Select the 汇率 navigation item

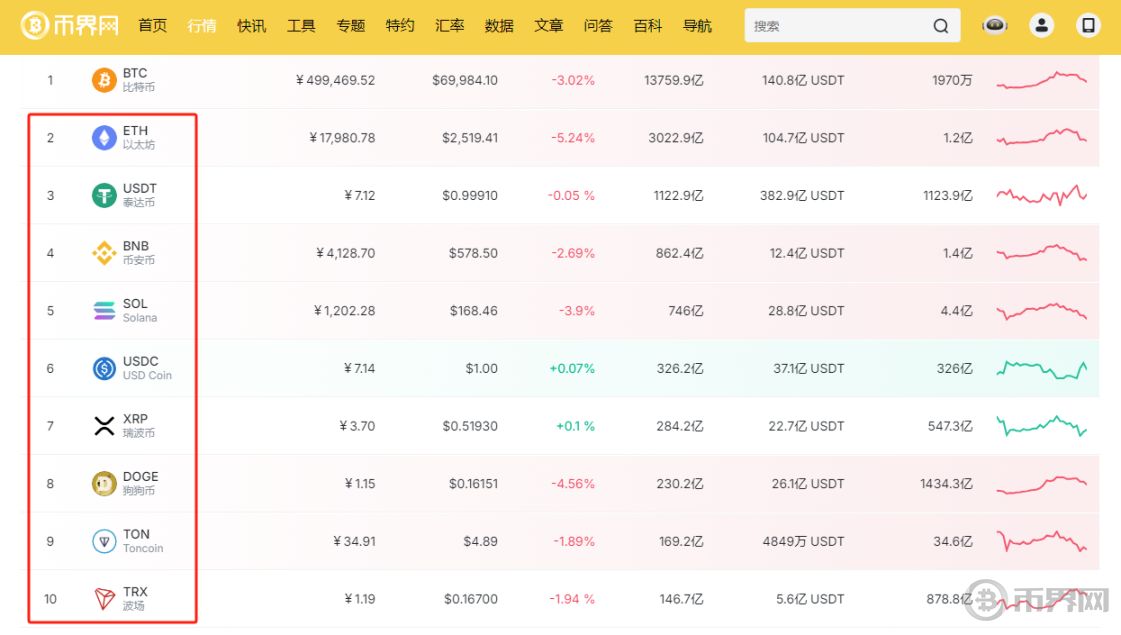point(450,26)
